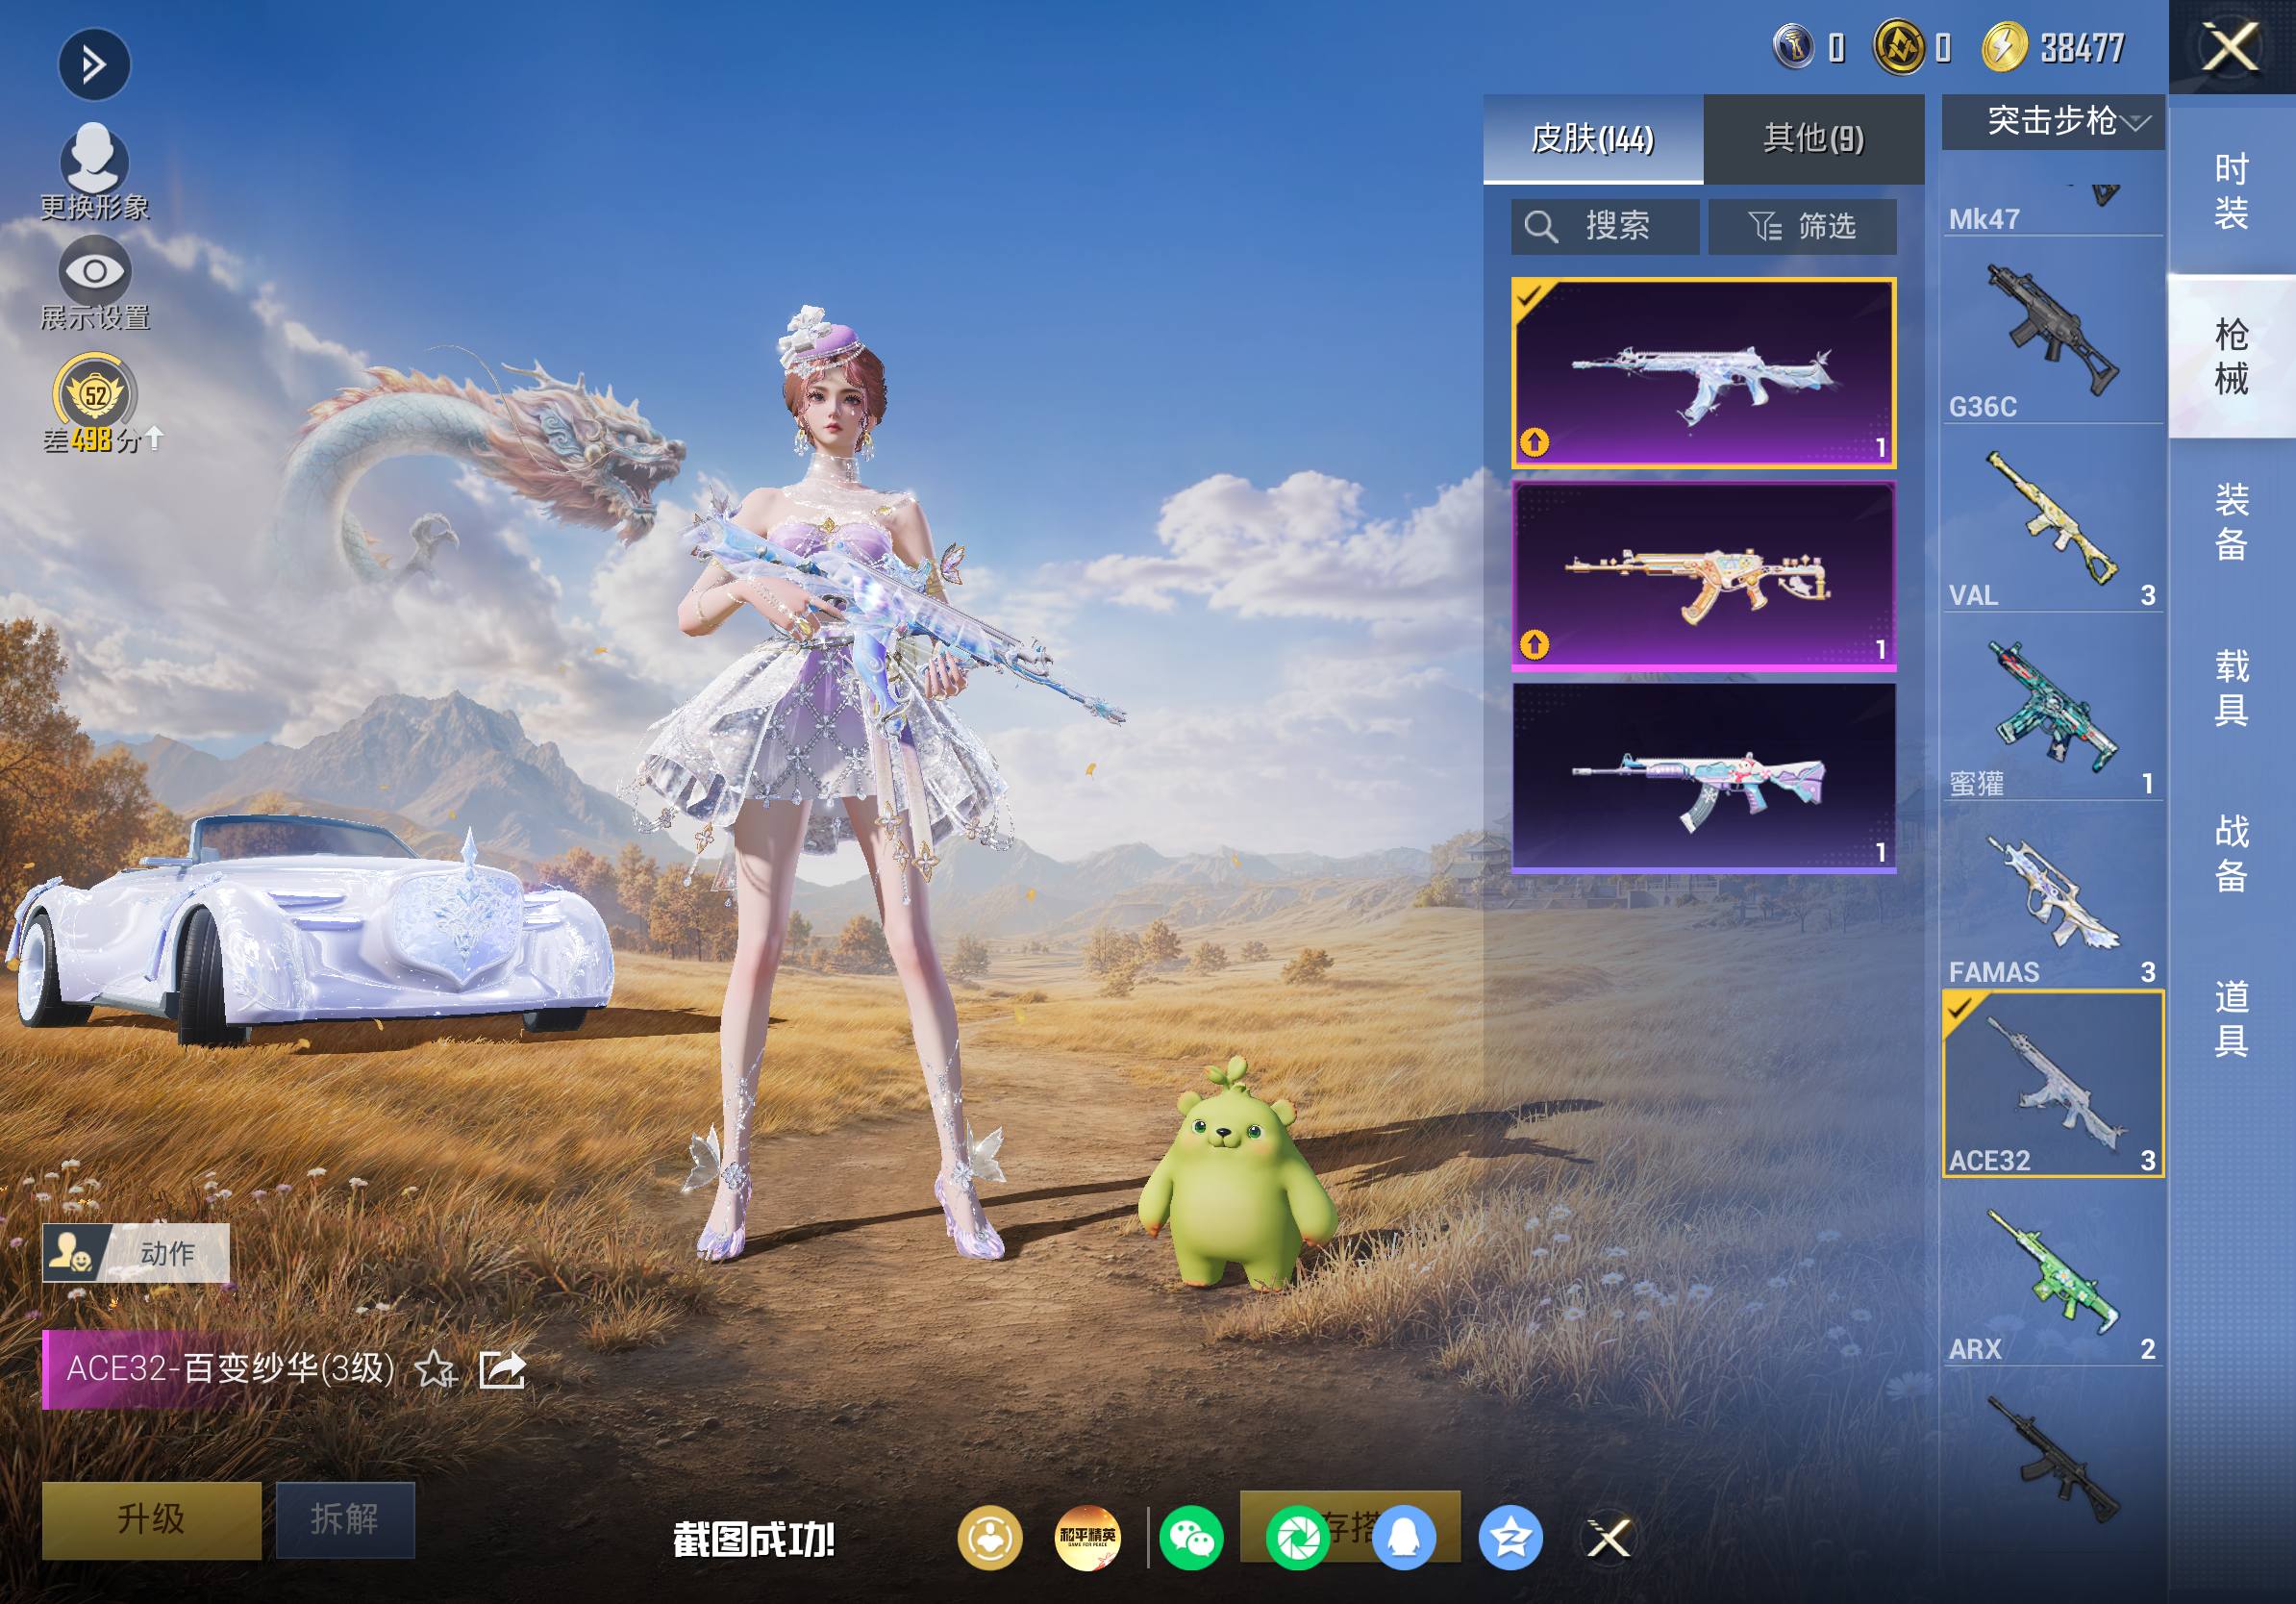Open the 道具 items category tab
Viewport: 2296px width, 1604px height.
[x=2232, y=1019]
